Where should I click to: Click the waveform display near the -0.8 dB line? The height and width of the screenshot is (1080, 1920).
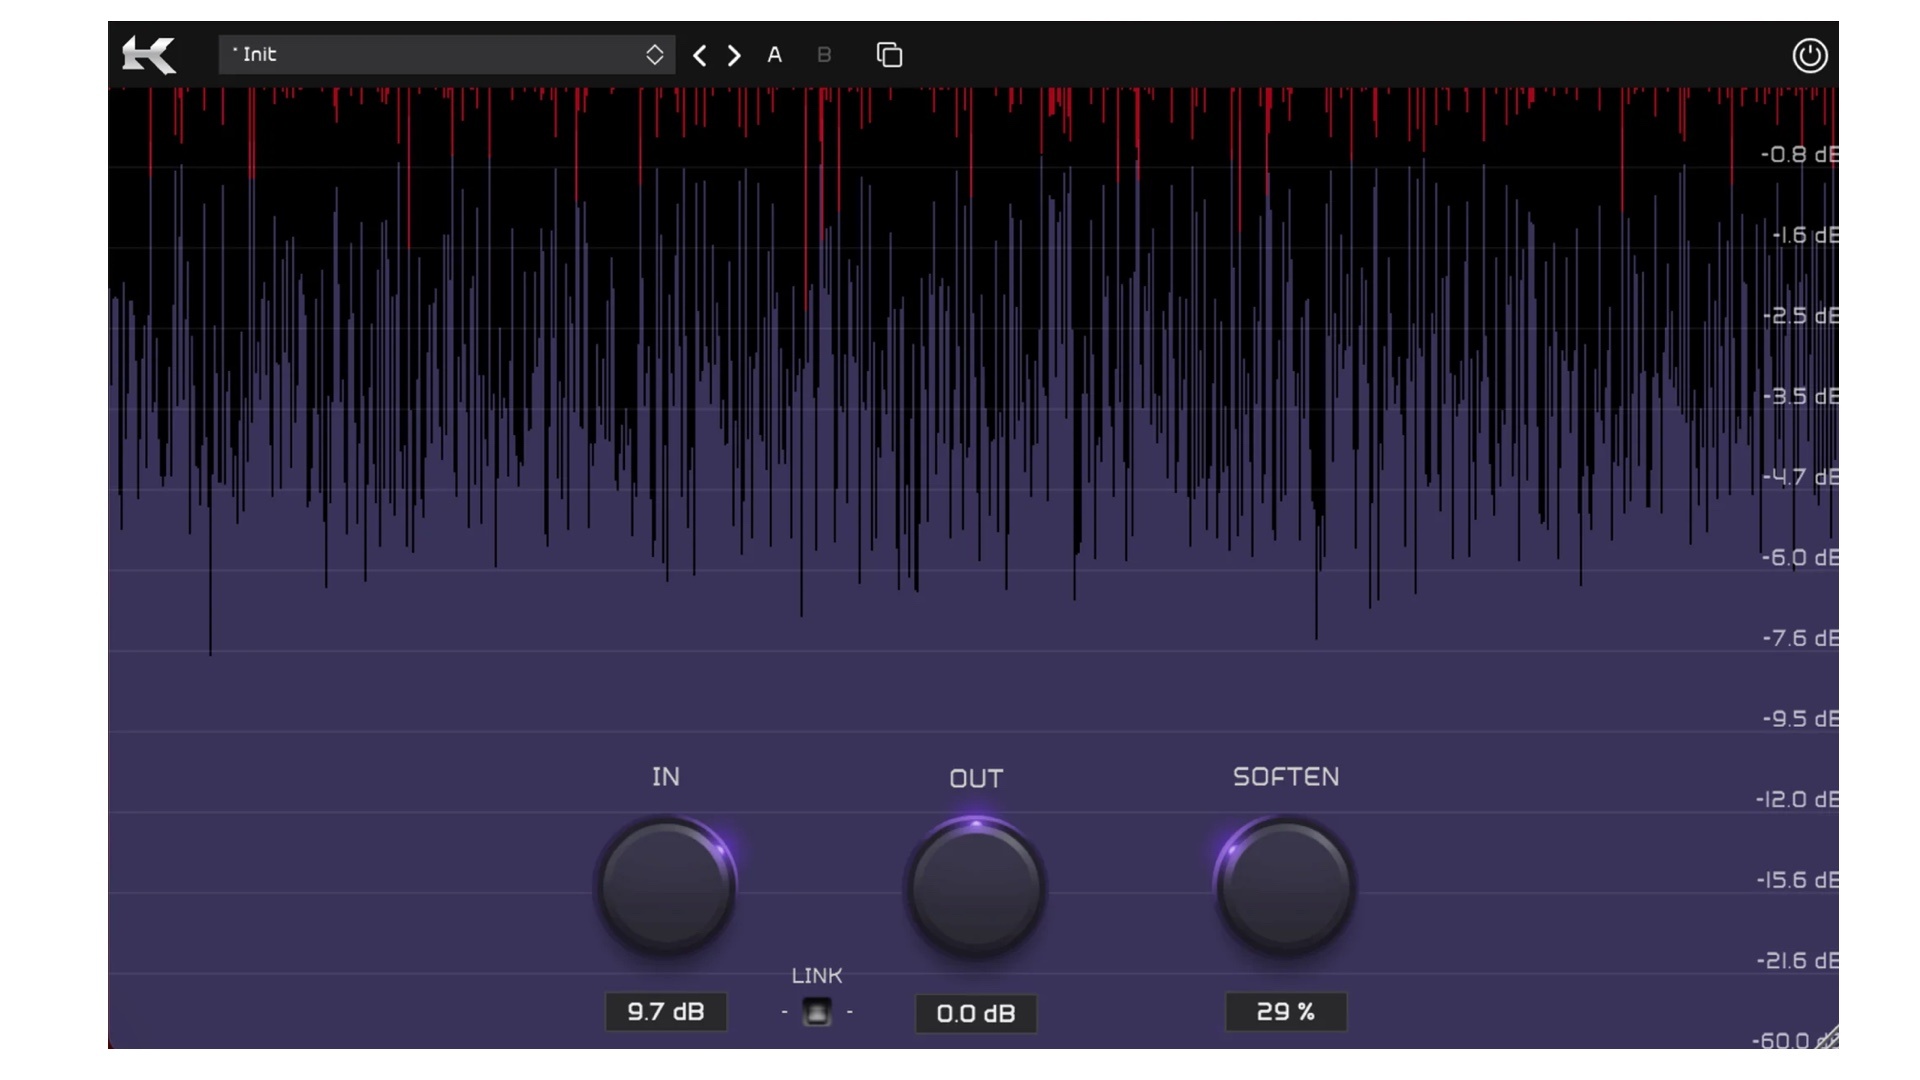[900, 155]
